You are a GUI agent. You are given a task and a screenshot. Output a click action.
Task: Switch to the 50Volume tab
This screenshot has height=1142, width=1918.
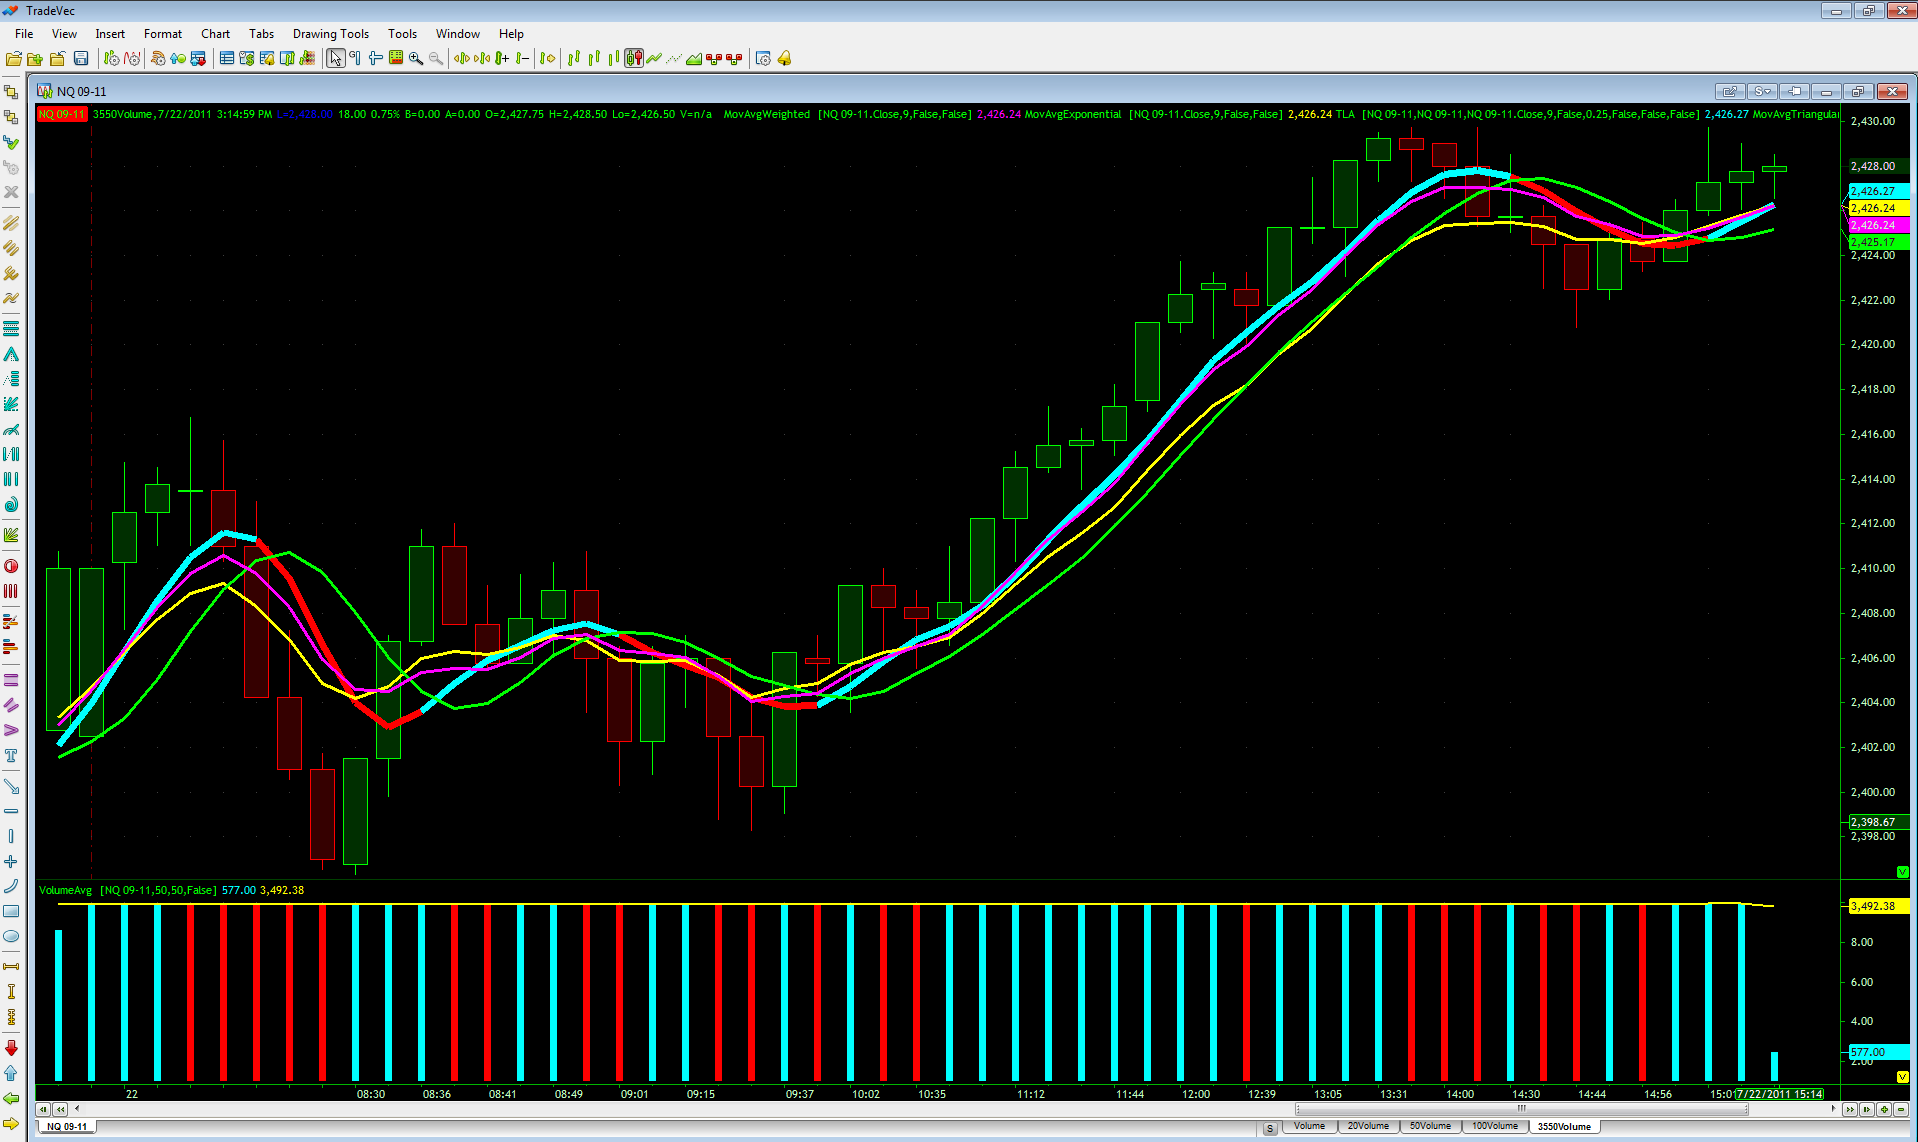click(1430, 1126)
